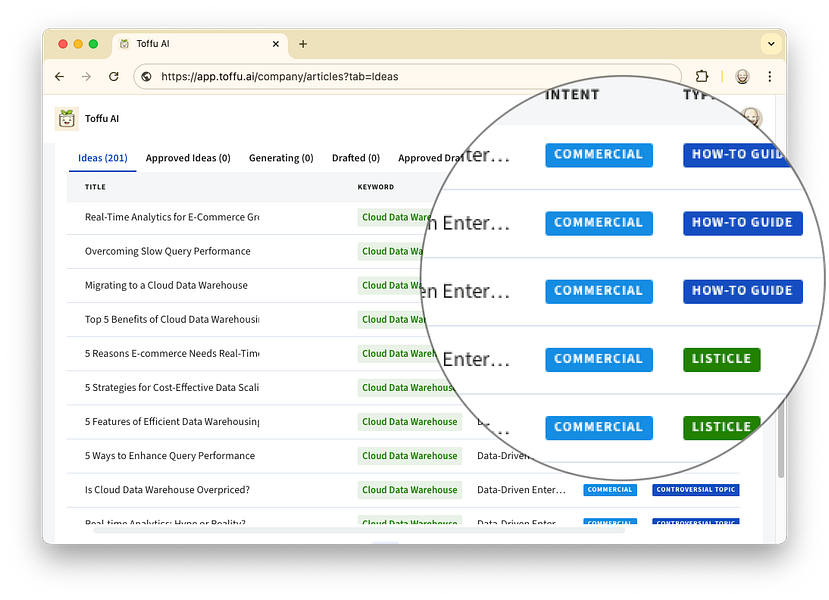
Task: Close the Toffu AI browser tab
Action: (x=275, y=44)
